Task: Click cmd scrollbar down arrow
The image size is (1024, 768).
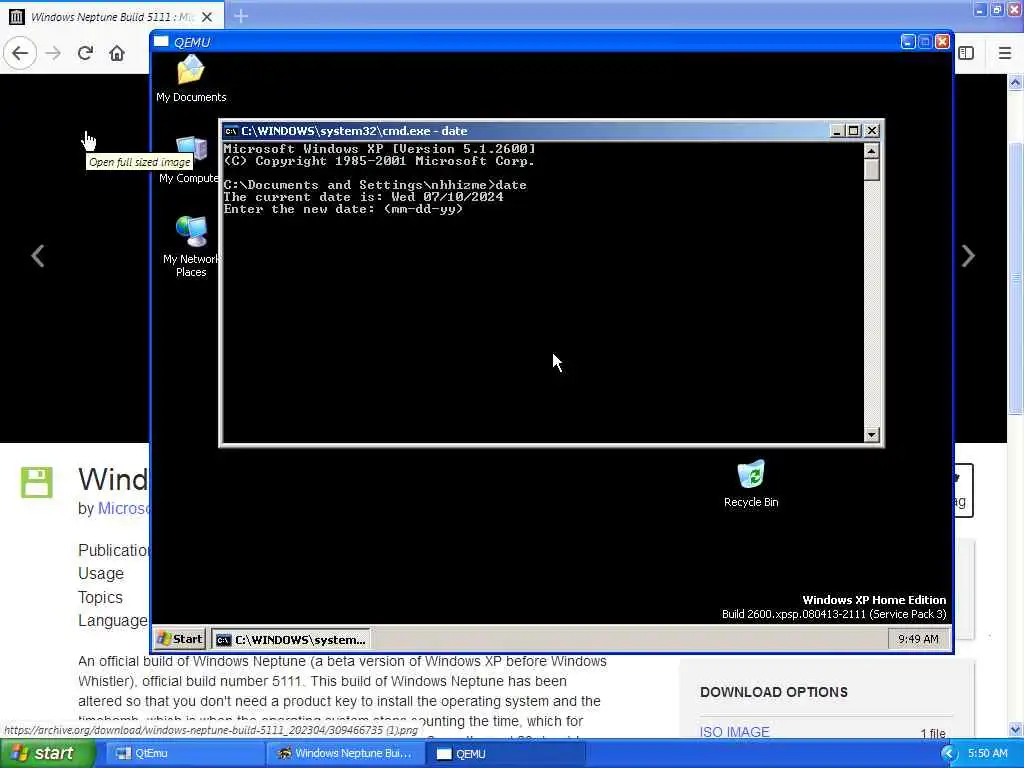Action: click(x=871, y=435)
